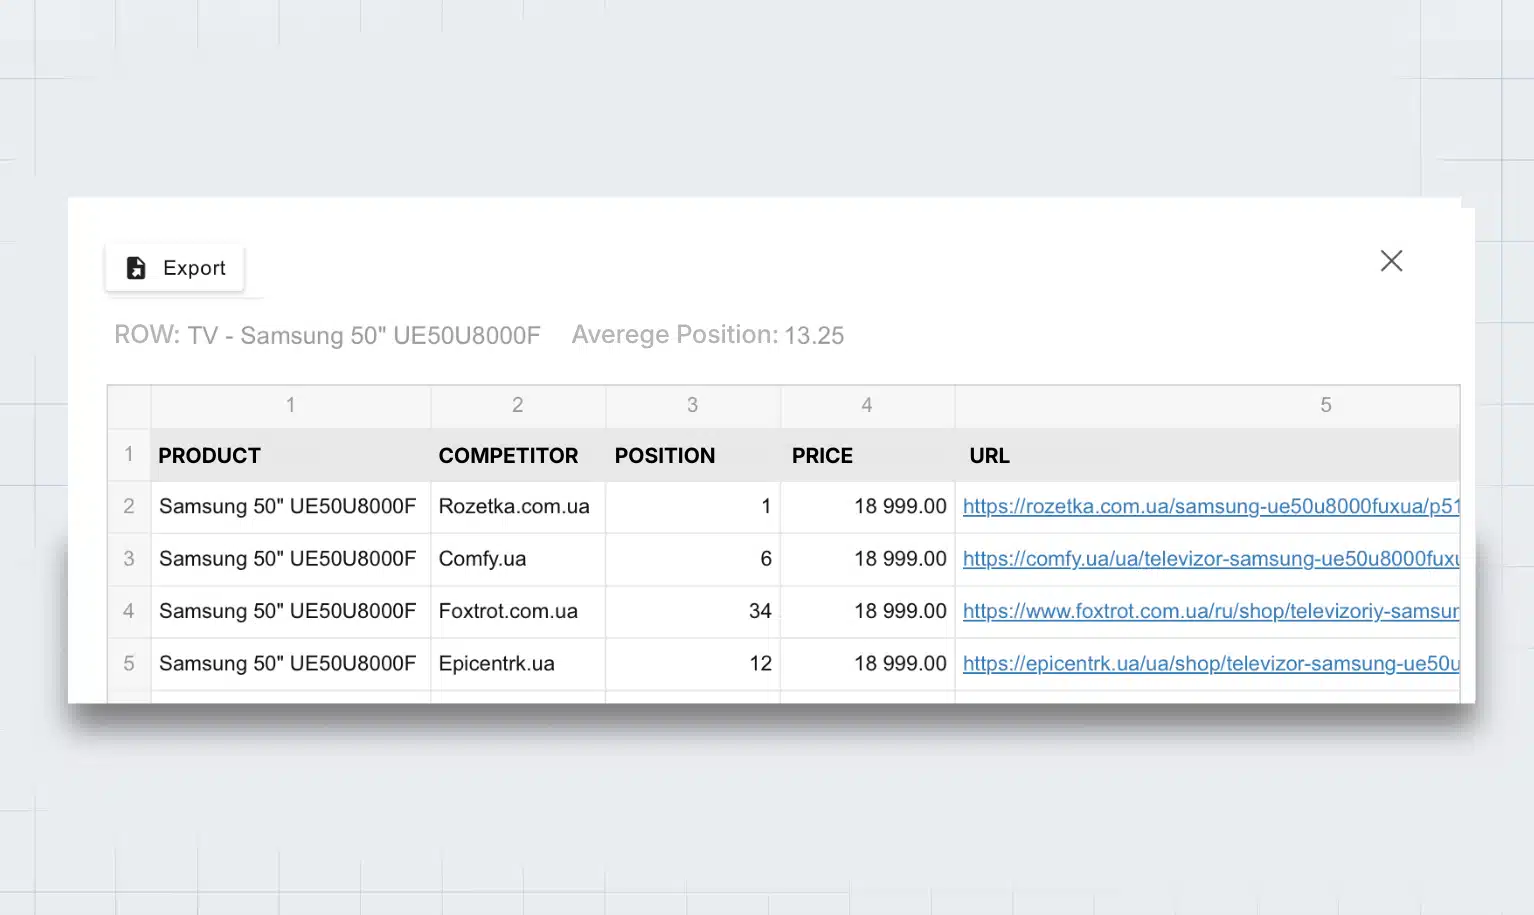Follow the foxtrot.com.ua shop URL
Screen dimensions: 1534x915
1210,611
